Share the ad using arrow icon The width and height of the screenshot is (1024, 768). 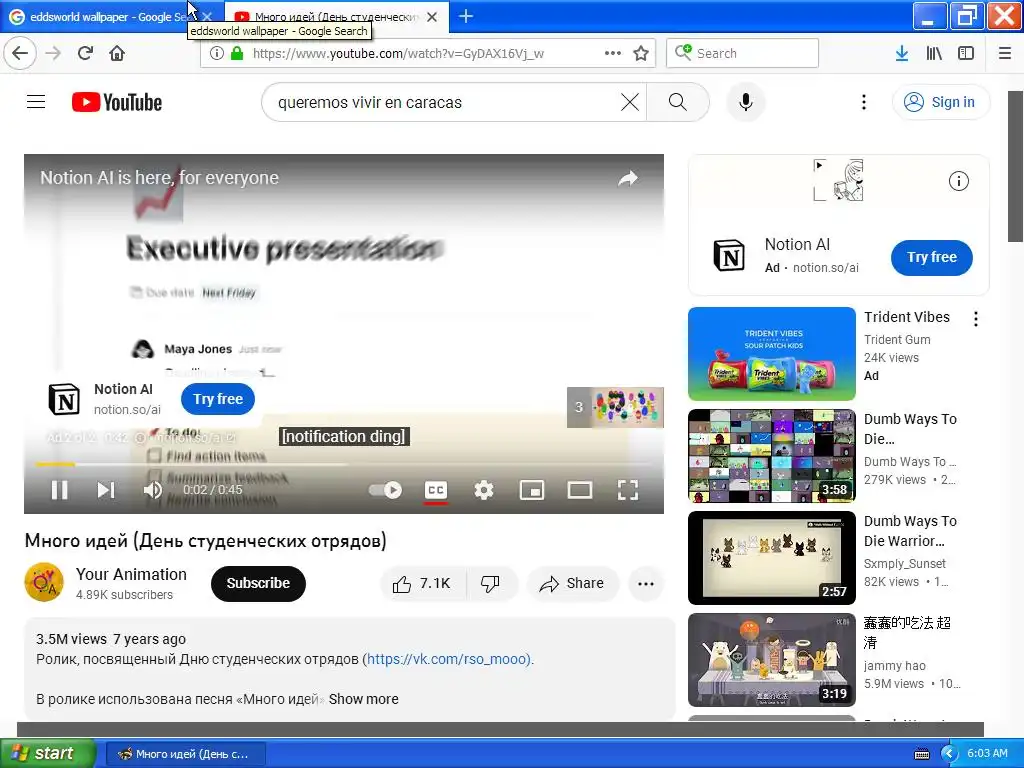coord(628,178)
